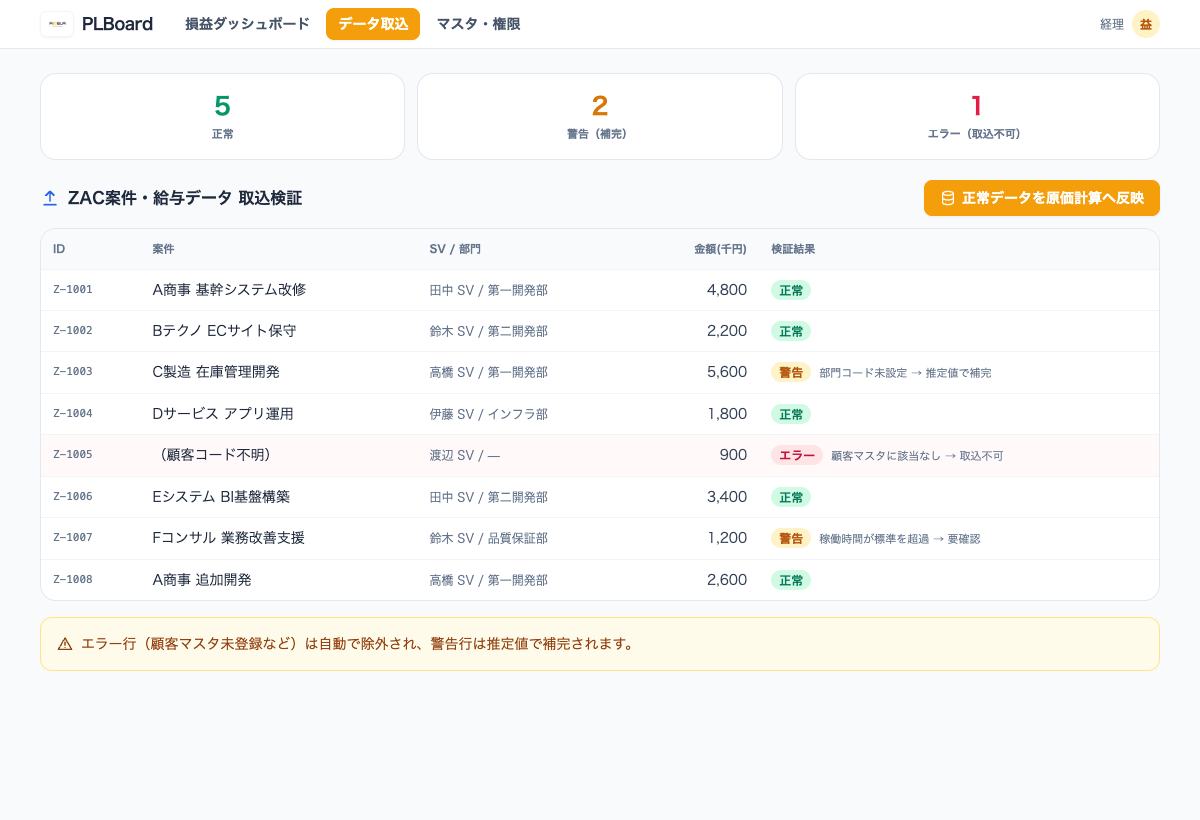Click the upload icon beside ZAC案件 heading
The height and width of the screenshot is (820, 1200).
(x=50, y=198)
